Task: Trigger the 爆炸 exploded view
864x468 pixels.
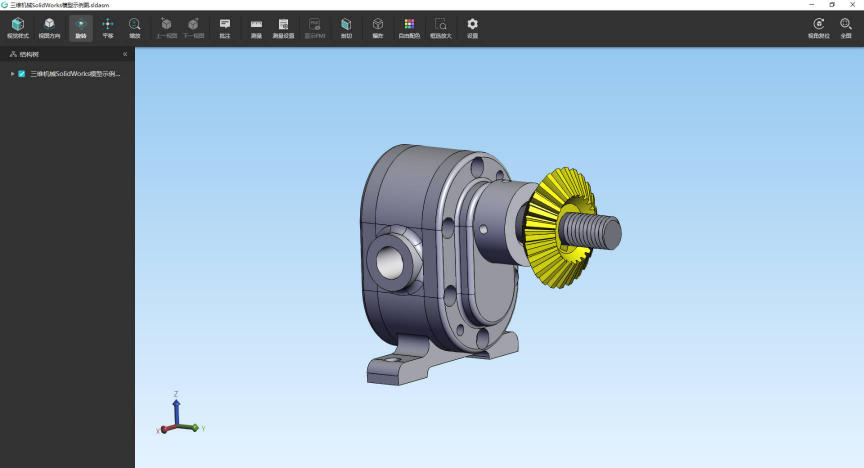Action: [x=378, y=27]
